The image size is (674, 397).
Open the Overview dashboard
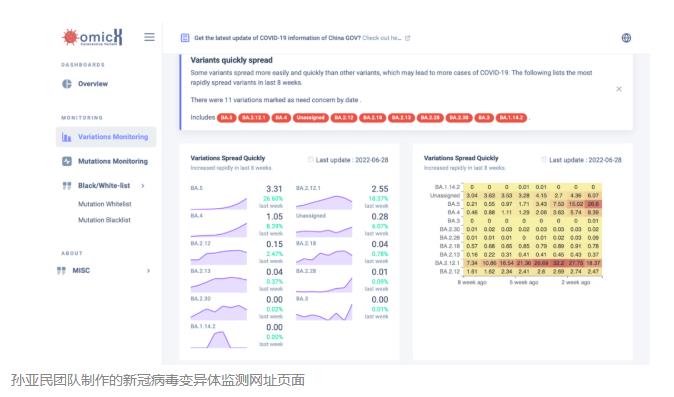93,84
